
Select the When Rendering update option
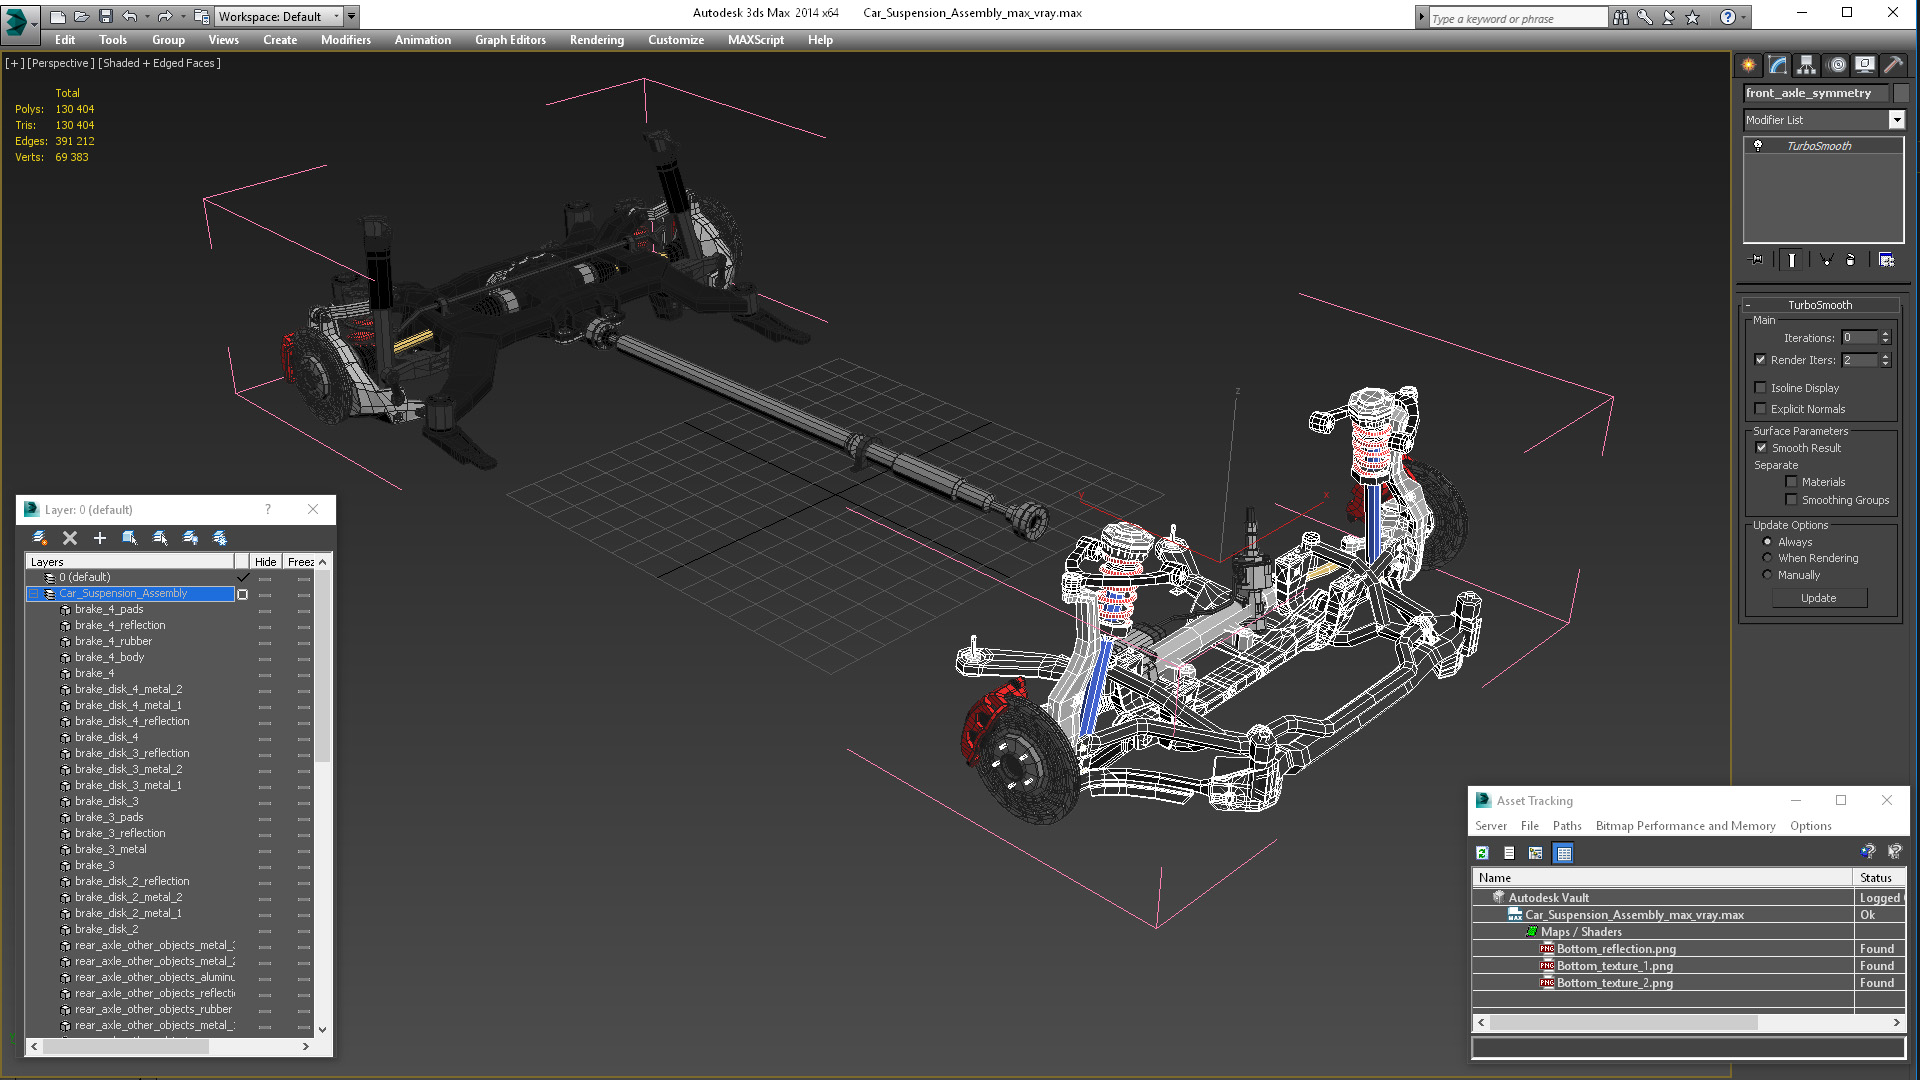[x=1767, y=558]
